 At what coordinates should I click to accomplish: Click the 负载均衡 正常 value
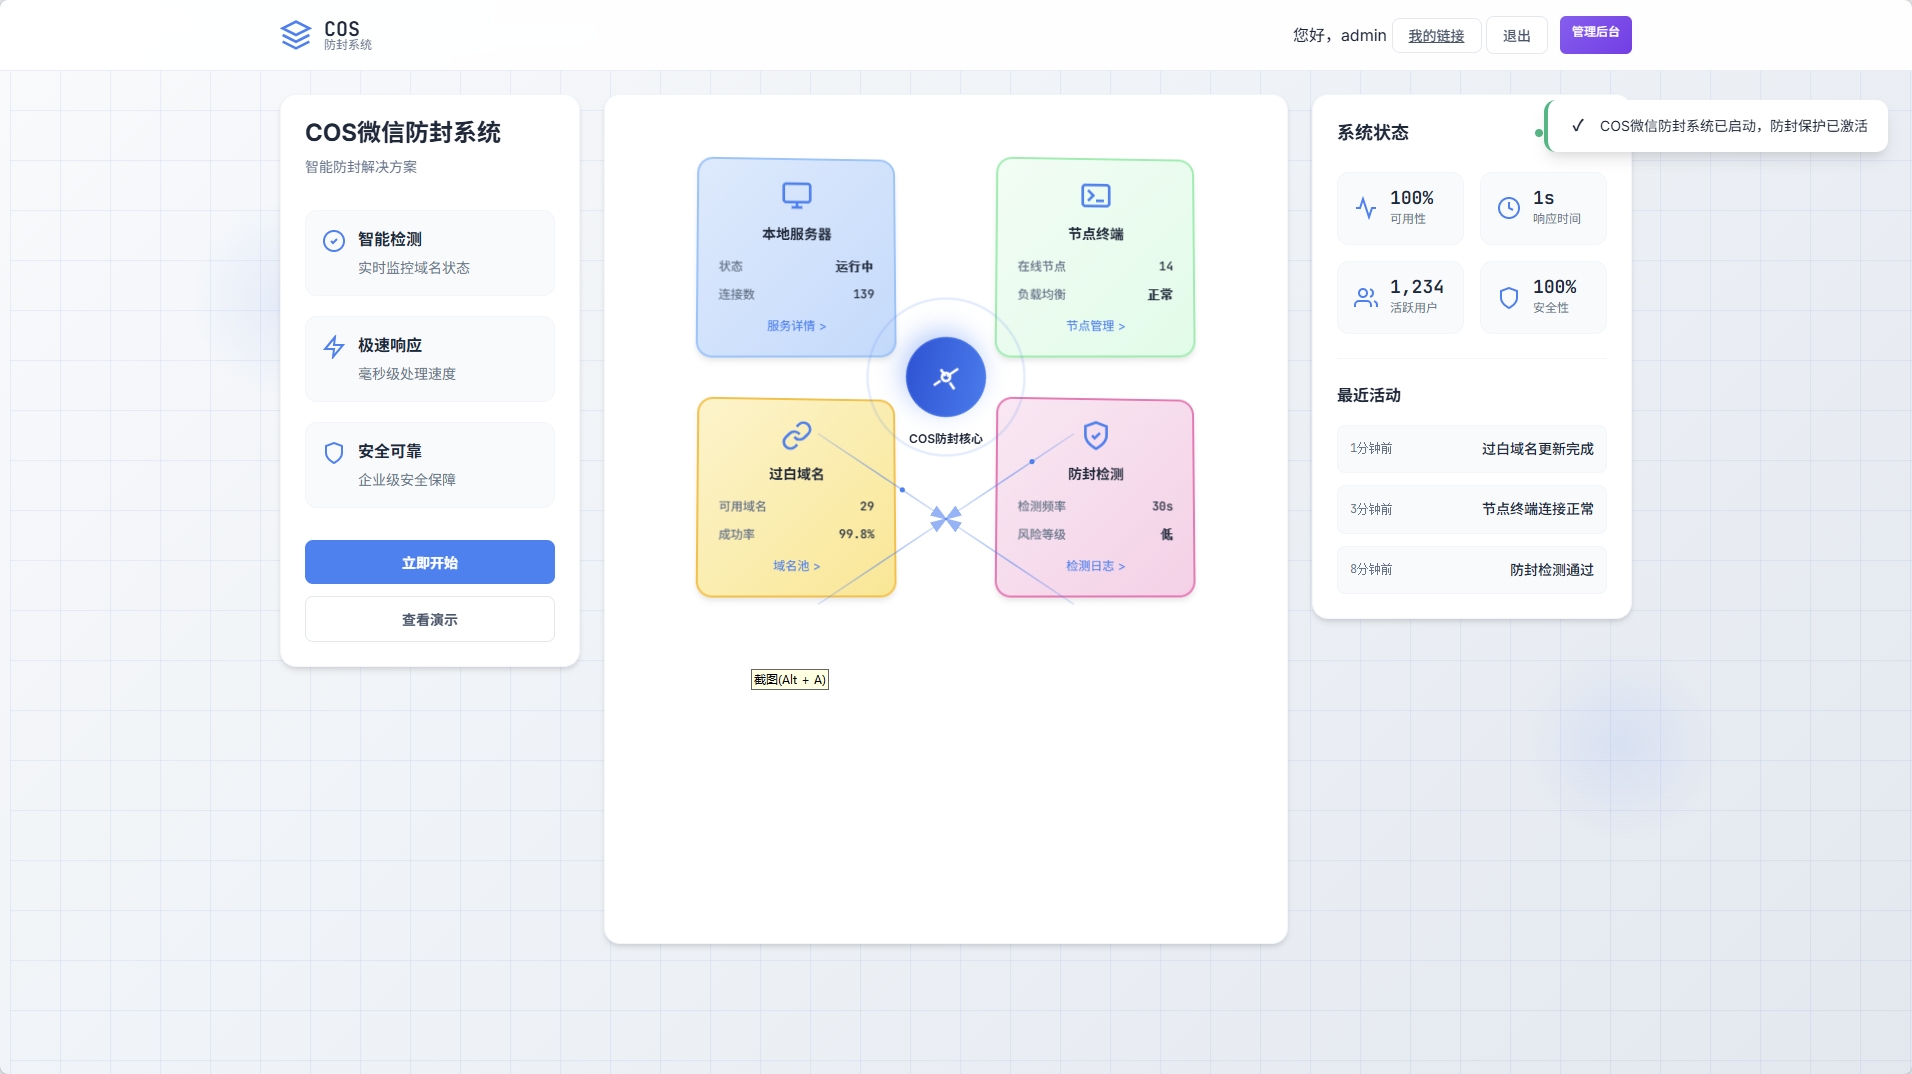(1160, 294)
